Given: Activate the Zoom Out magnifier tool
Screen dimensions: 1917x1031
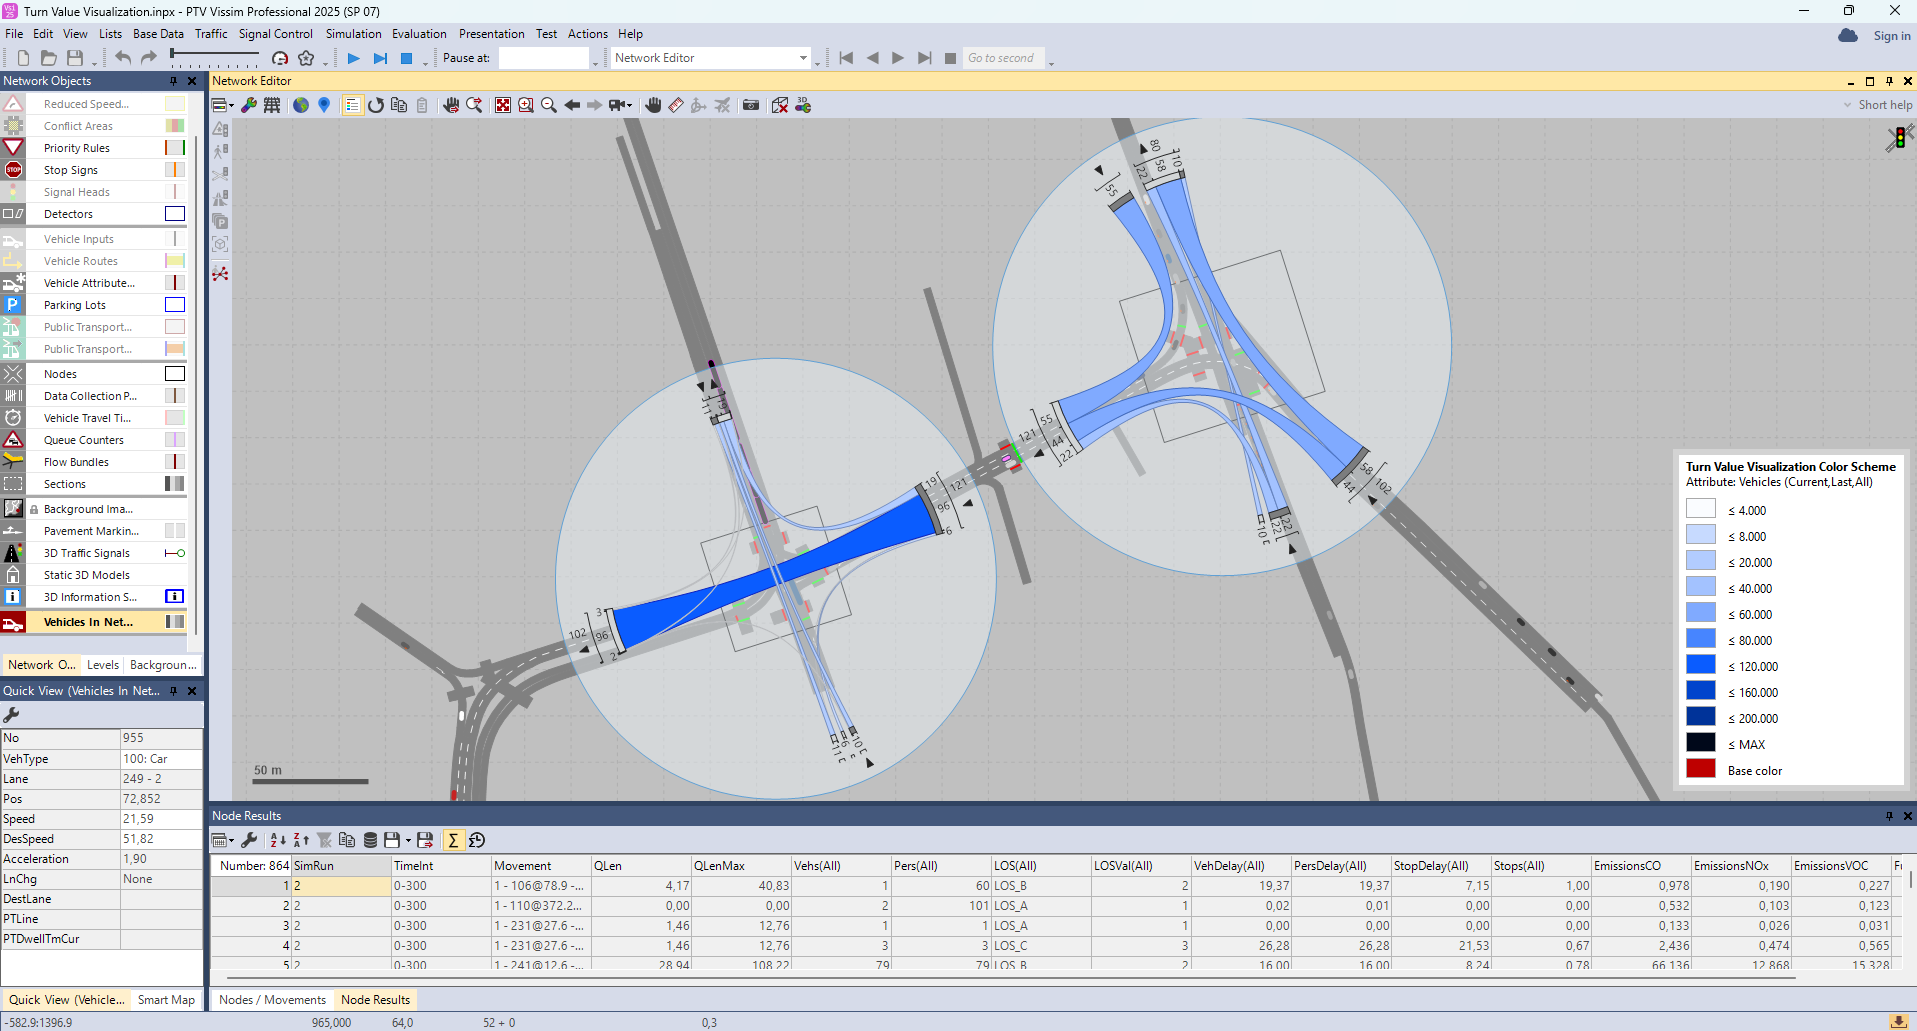Looking at the screenshot, I should [548, 104].
